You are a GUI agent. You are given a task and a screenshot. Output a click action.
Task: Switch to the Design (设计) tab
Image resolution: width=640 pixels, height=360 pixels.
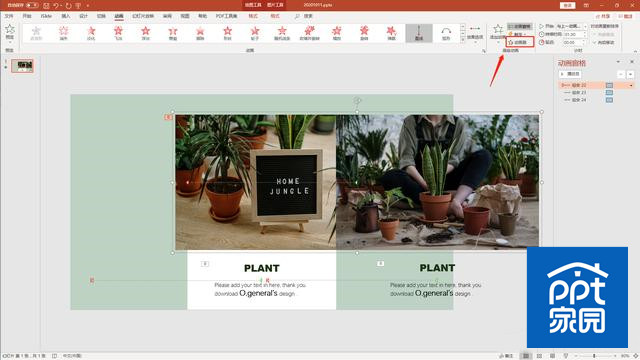[x=84, y=16]
